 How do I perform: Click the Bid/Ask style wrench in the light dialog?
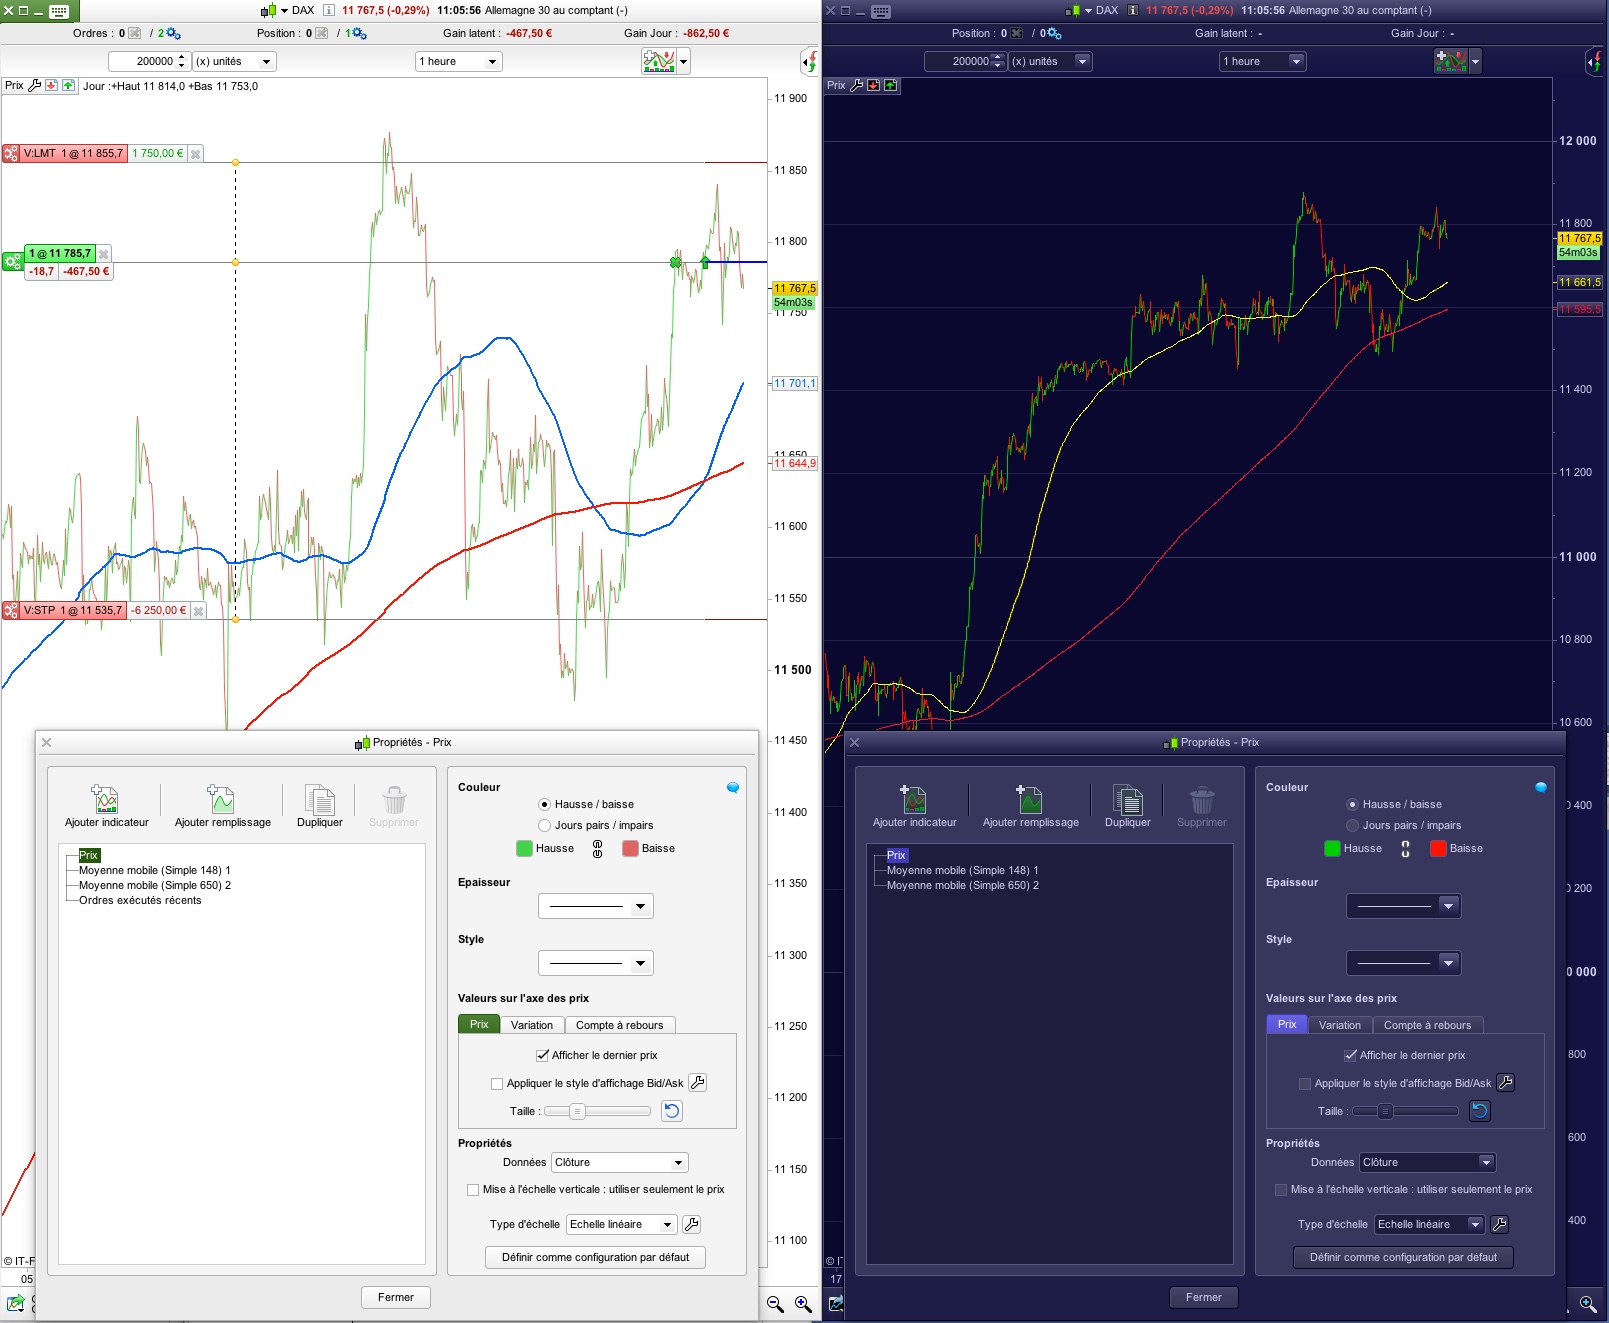698,1082
